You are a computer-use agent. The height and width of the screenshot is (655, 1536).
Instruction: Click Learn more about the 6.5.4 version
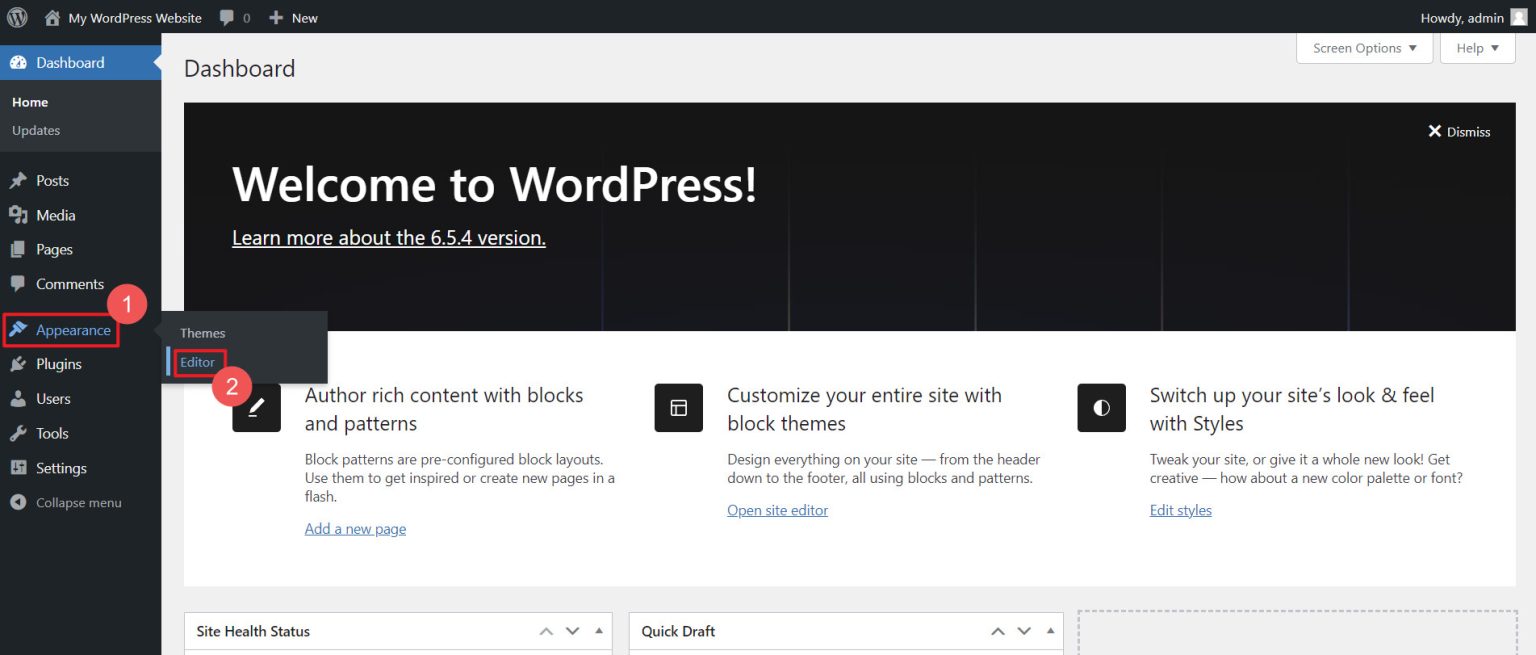[388, 237]
